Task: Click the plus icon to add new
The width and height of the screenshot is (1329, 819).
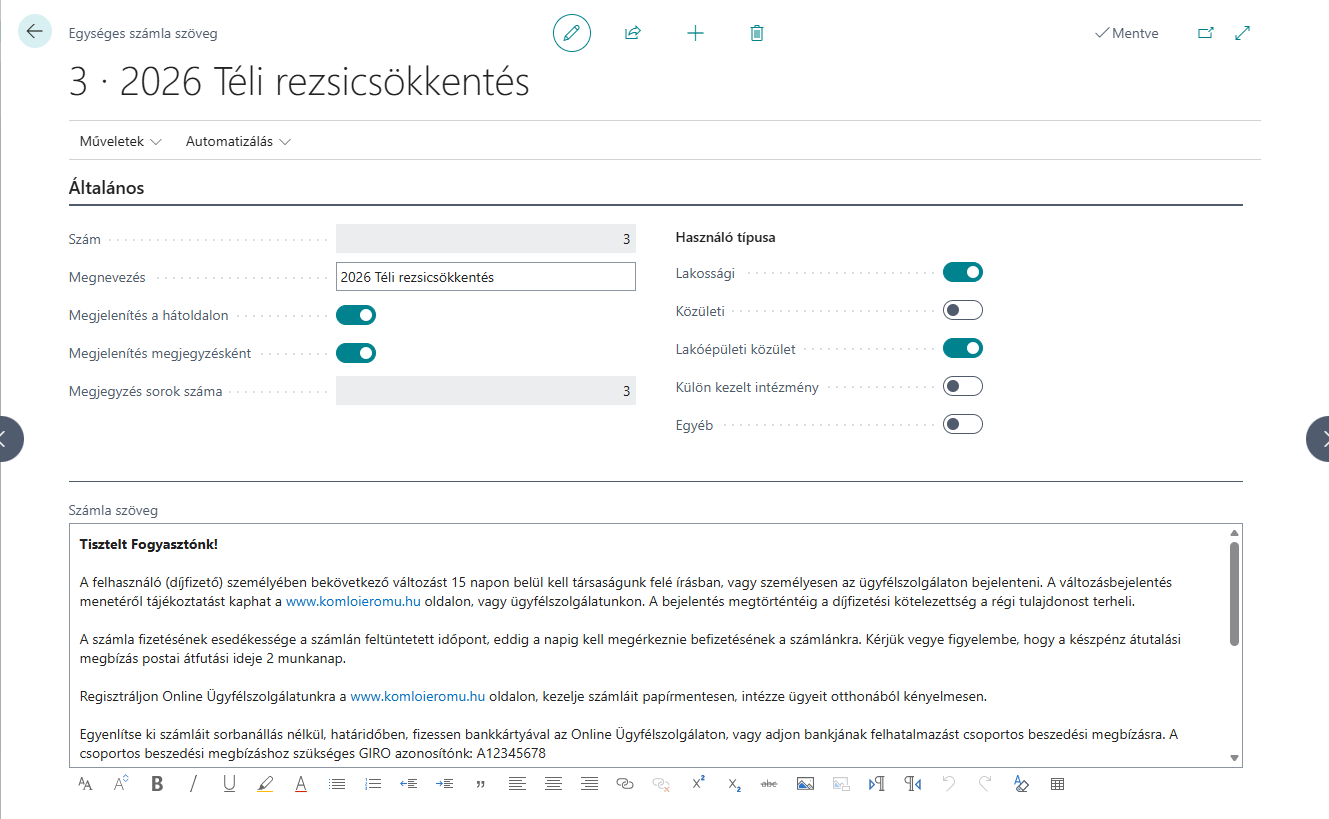Action: pos(695,33)
